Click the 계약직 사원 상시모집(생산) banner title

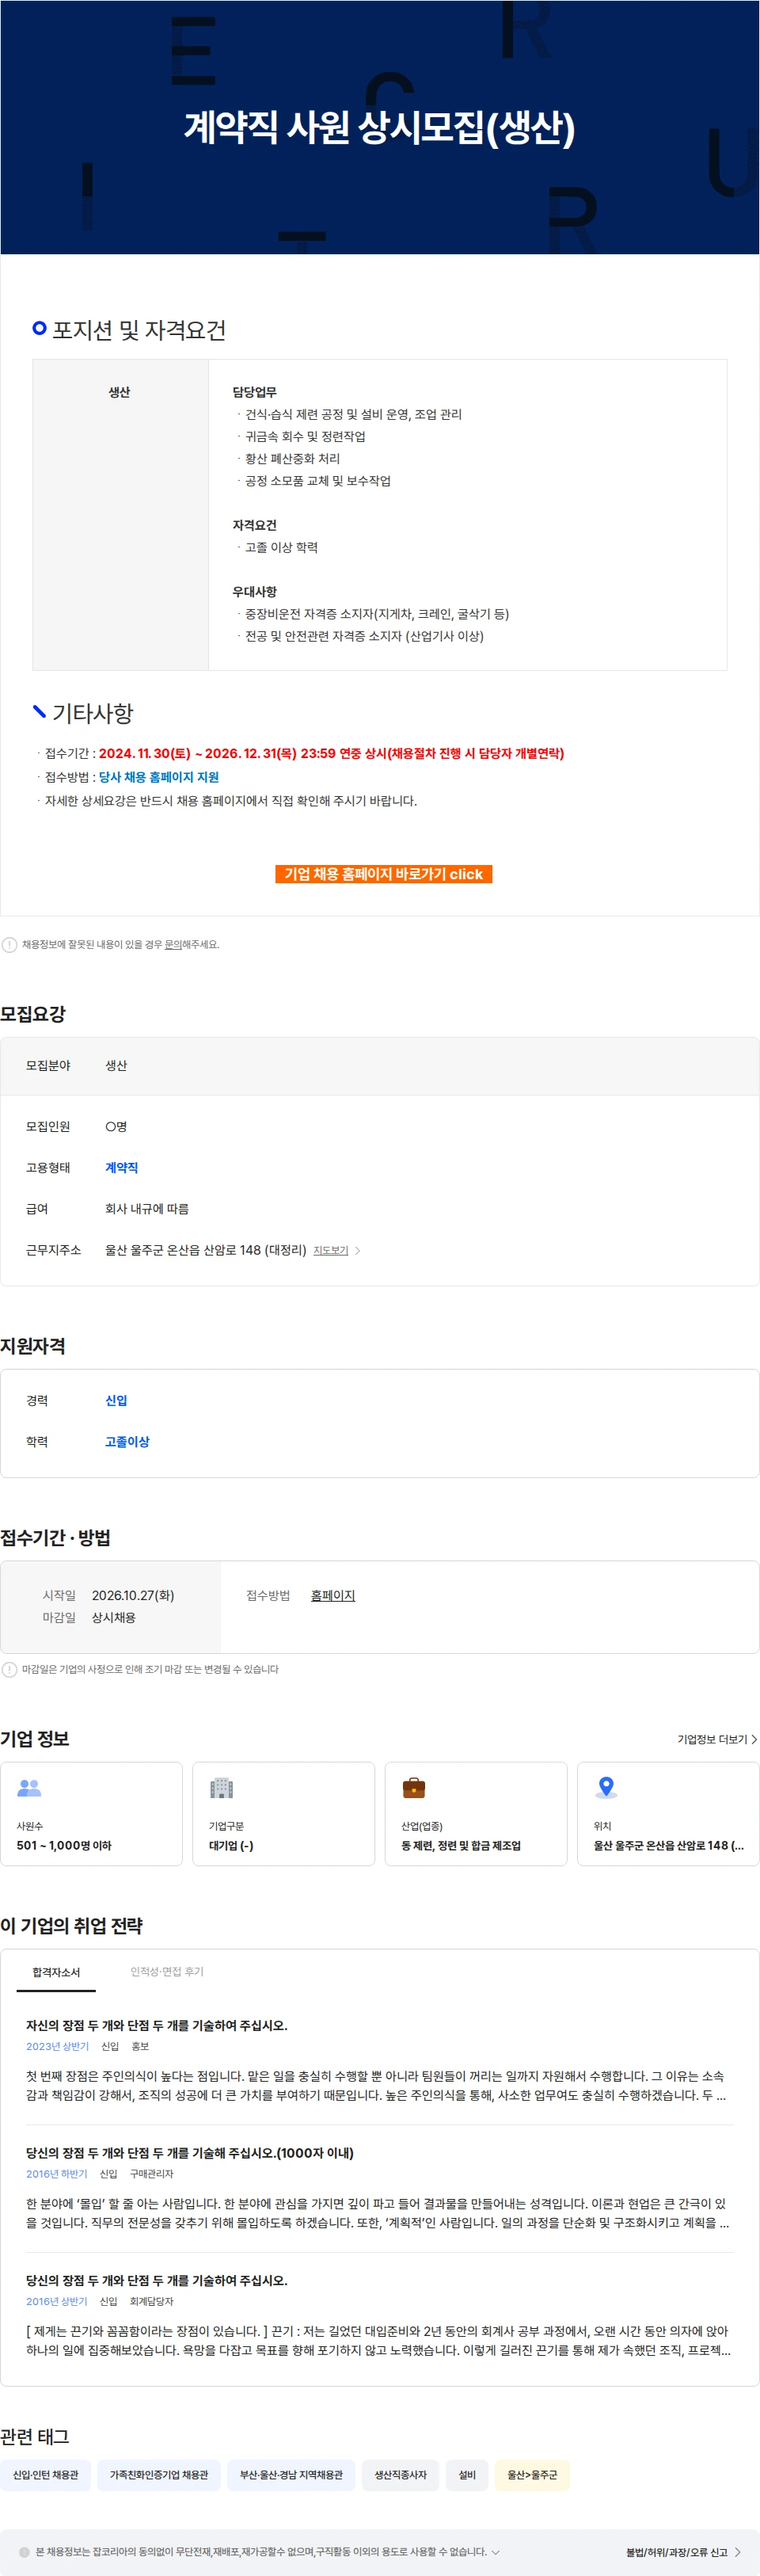380,127
